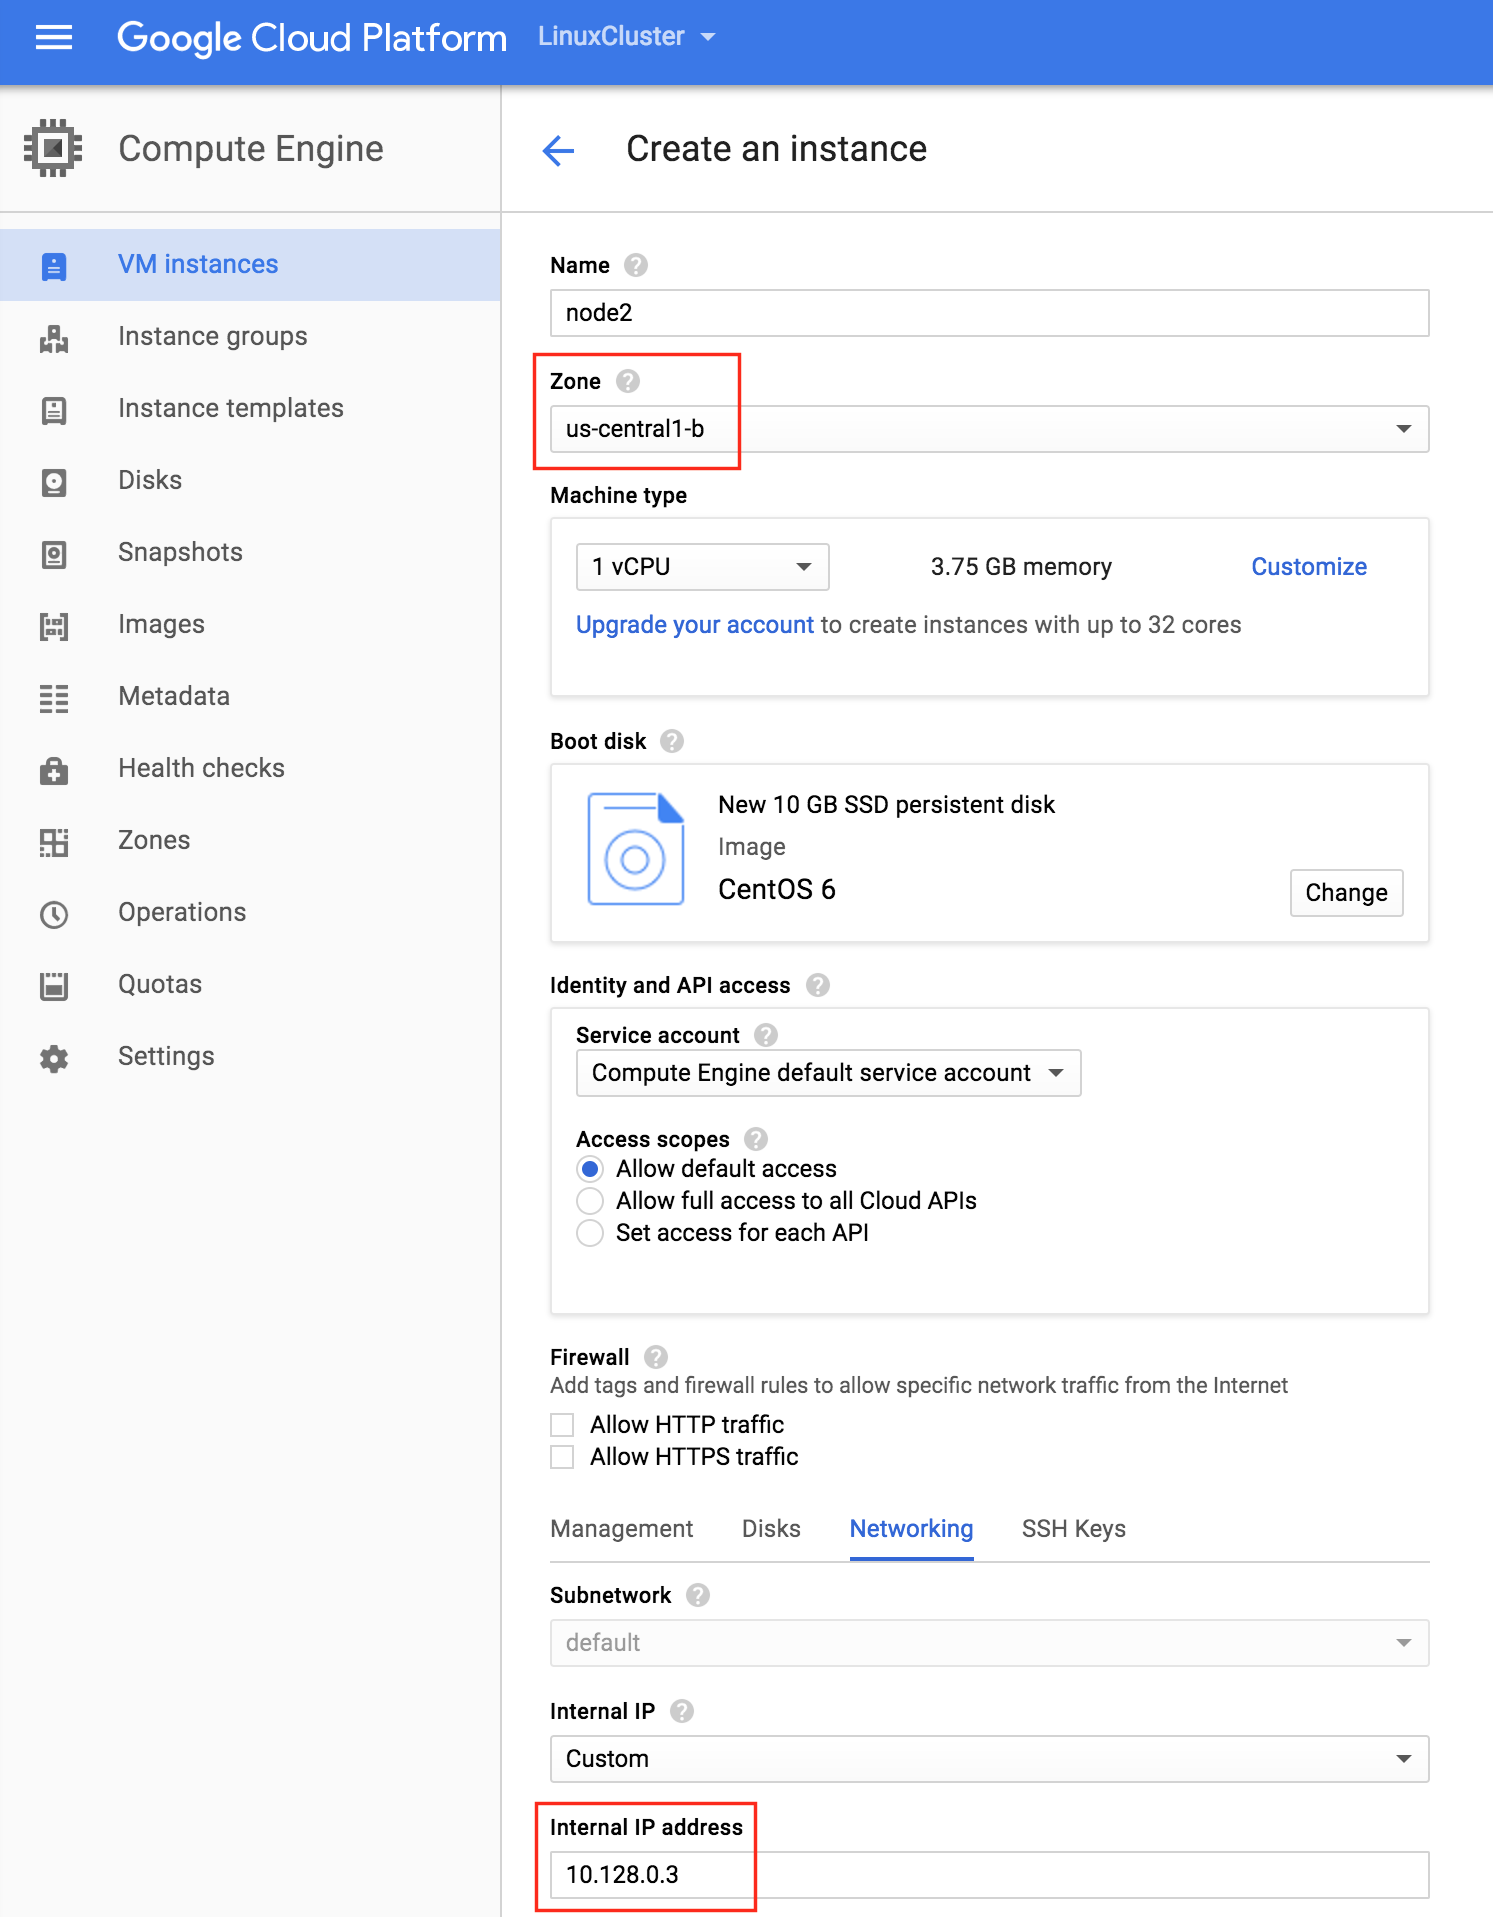Click the help icon beside Name
Screen dimensions: 1493x1917
pos(636,265)
